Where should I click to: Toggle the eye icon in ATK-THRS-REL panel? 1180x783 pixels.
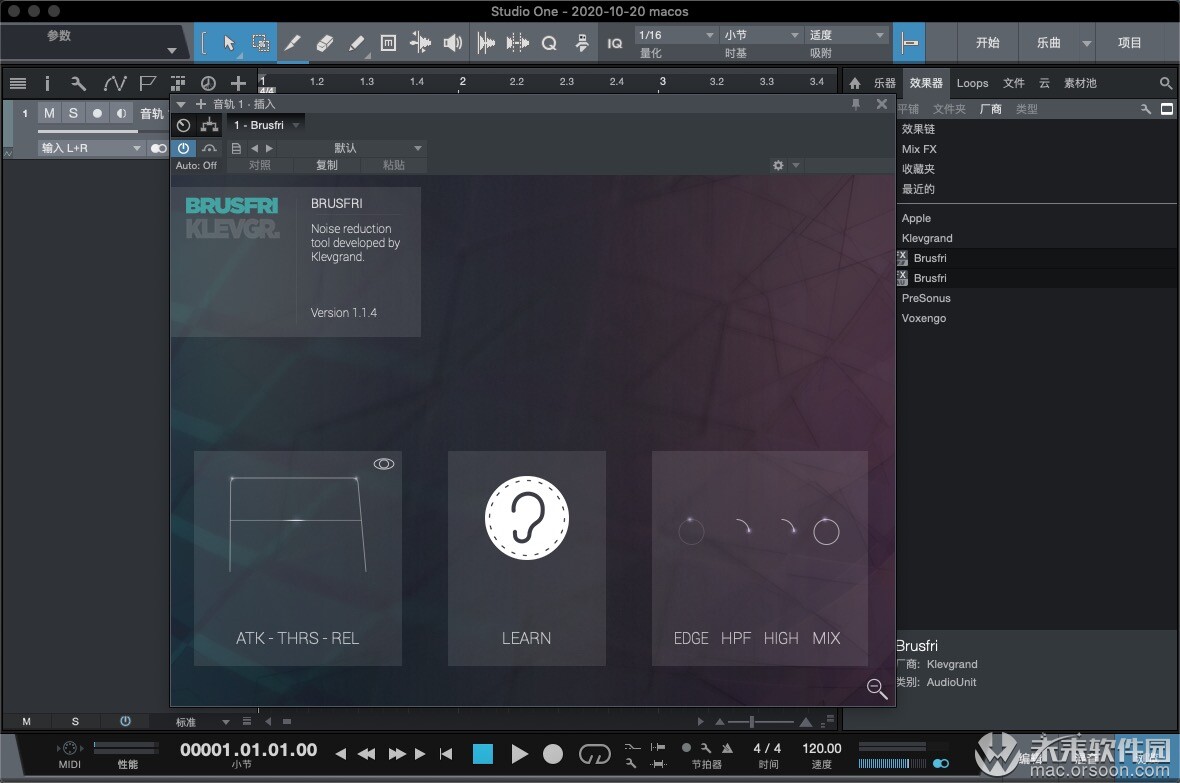click(384, 464)
